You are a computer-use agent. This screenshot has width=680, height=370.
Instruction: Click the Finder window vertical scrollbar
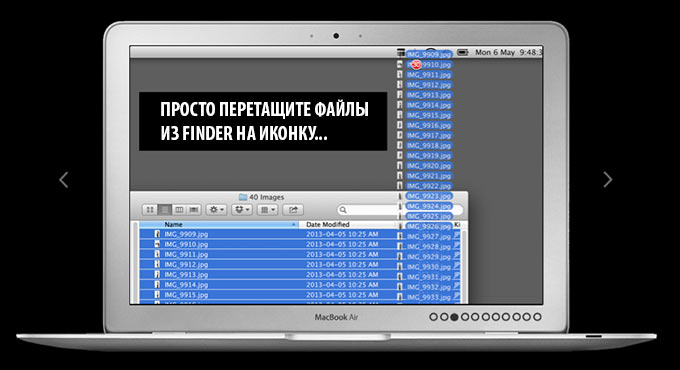tap(464, 267)
